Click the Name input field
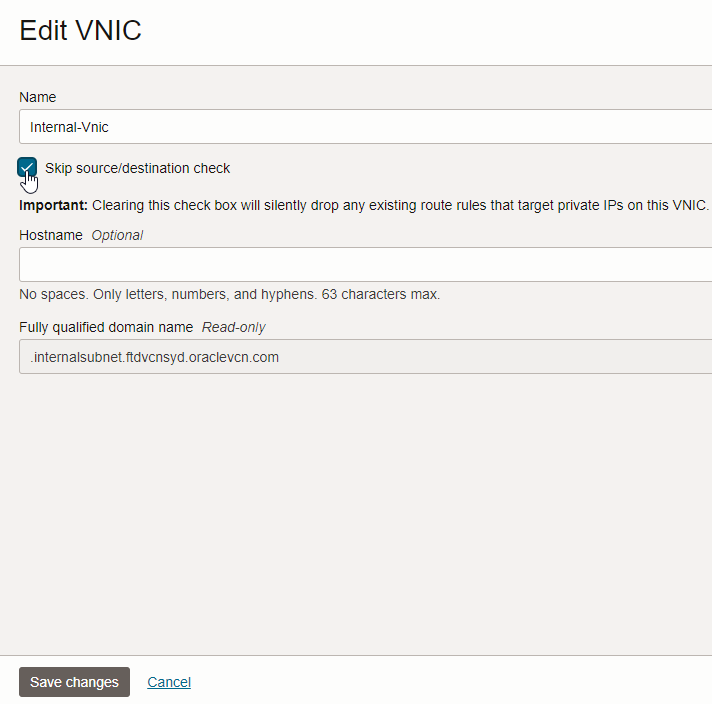The height and width of the screenshot is (704, 712). point(400,127)
